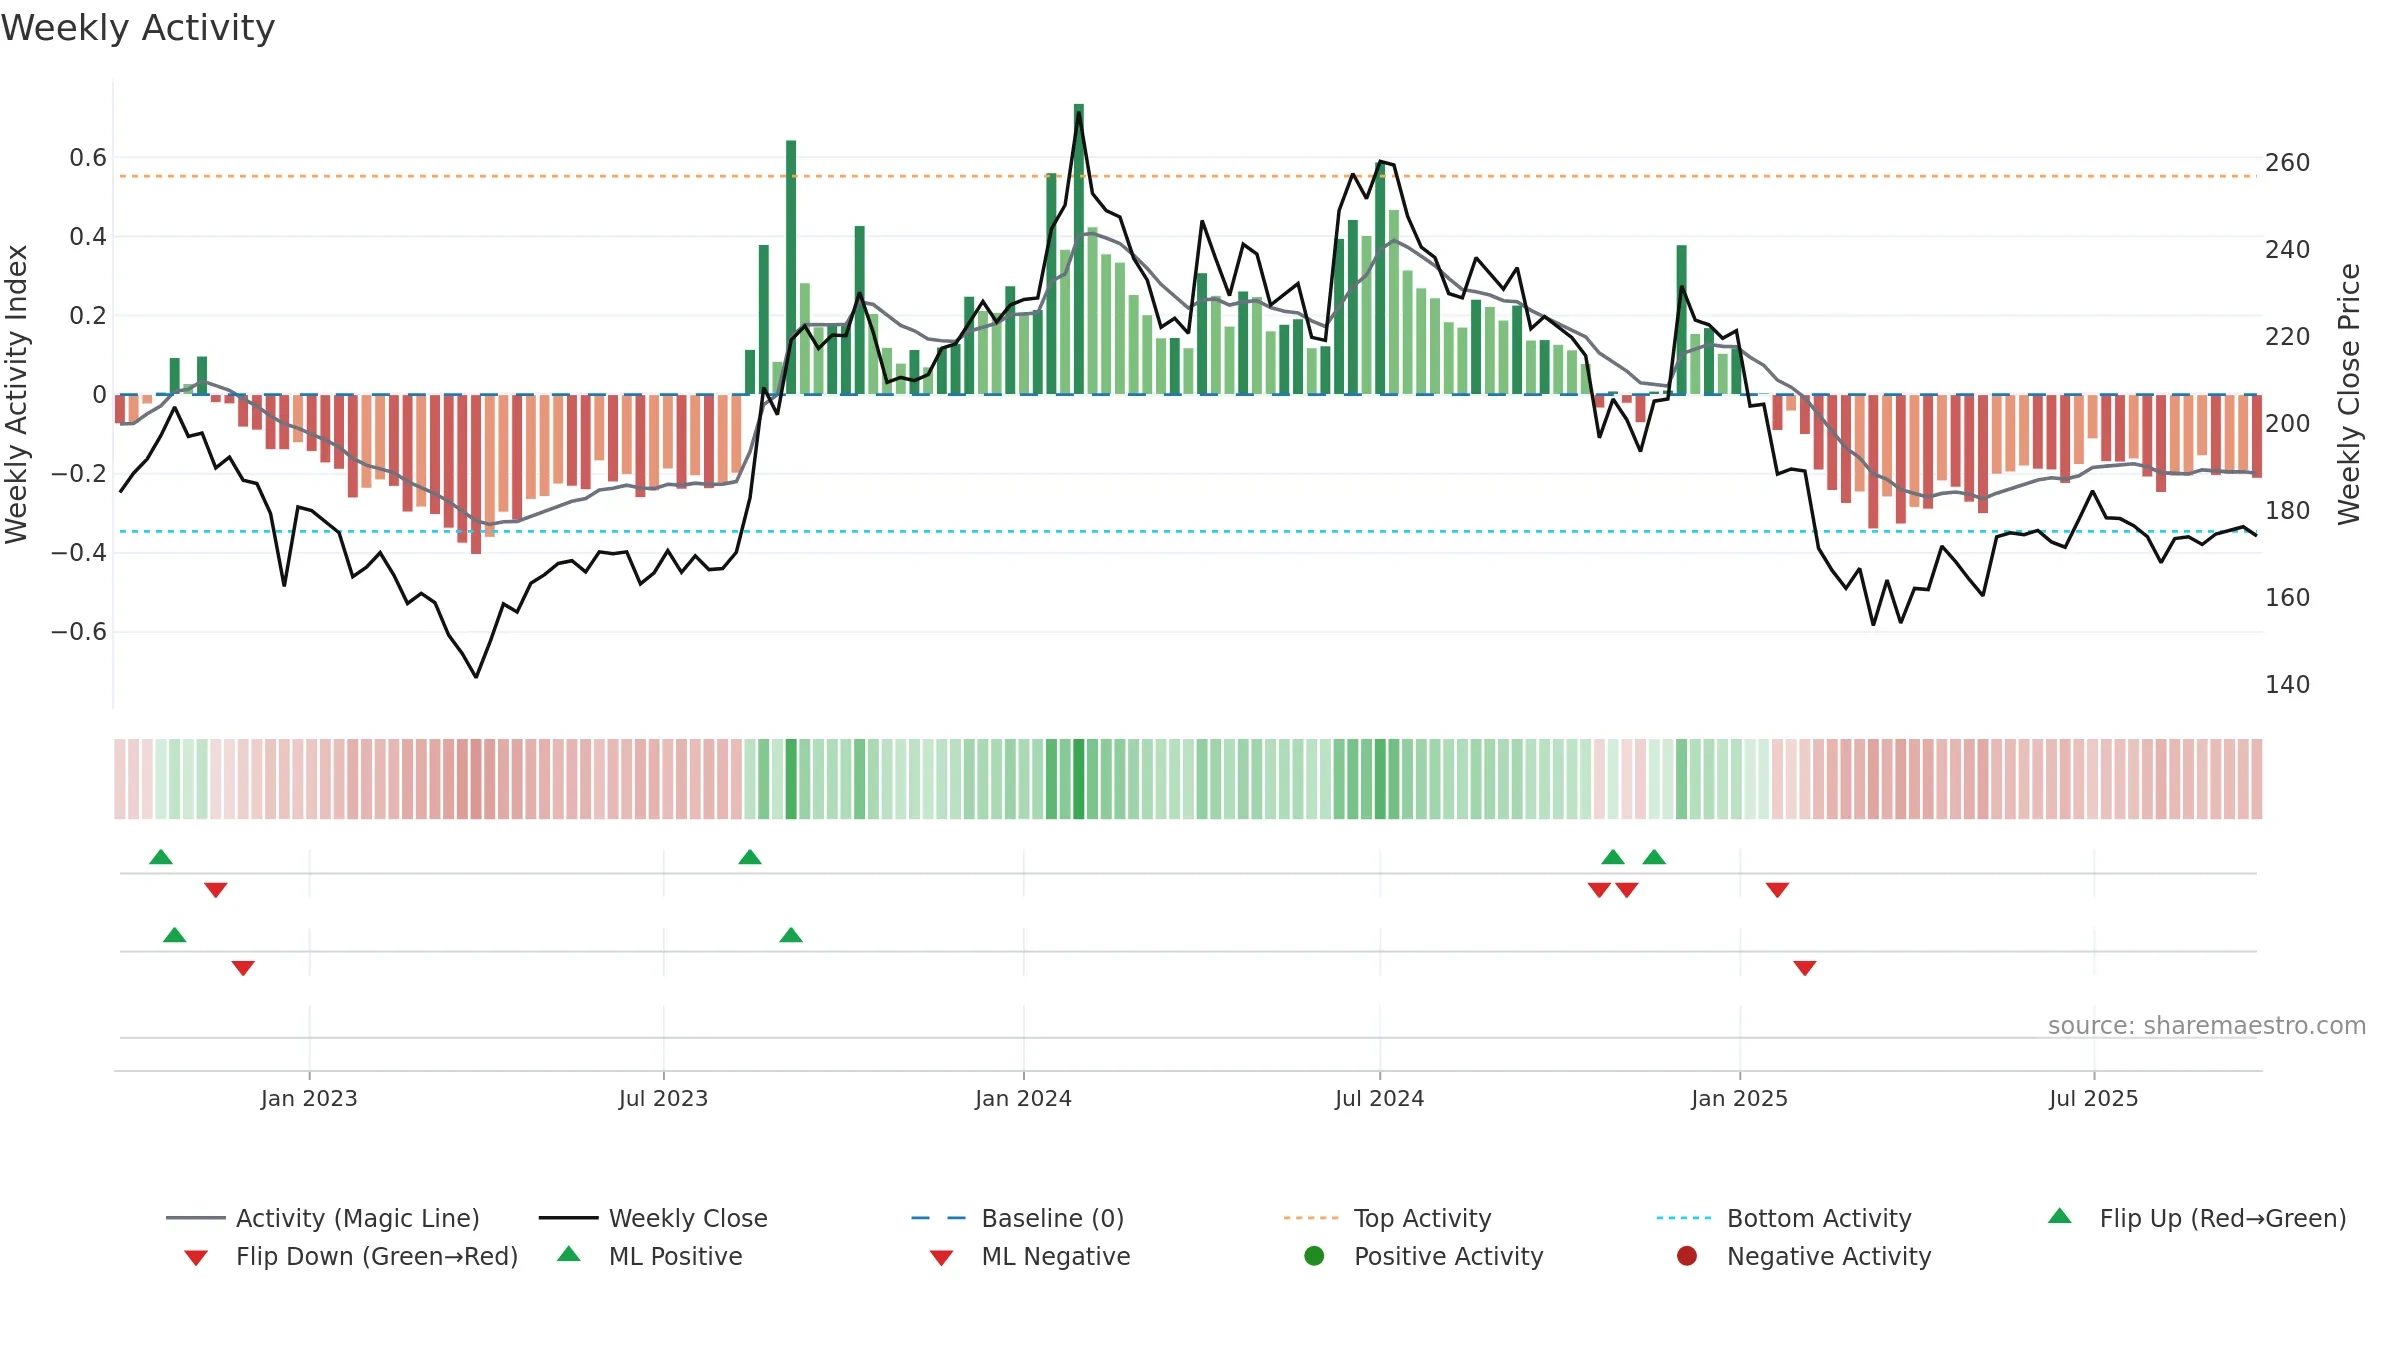The height and width of the screenshot is (1350, 2400).
Task: Click the tallest green bar near Jan 2024
Action: (x=1079, y=249)
